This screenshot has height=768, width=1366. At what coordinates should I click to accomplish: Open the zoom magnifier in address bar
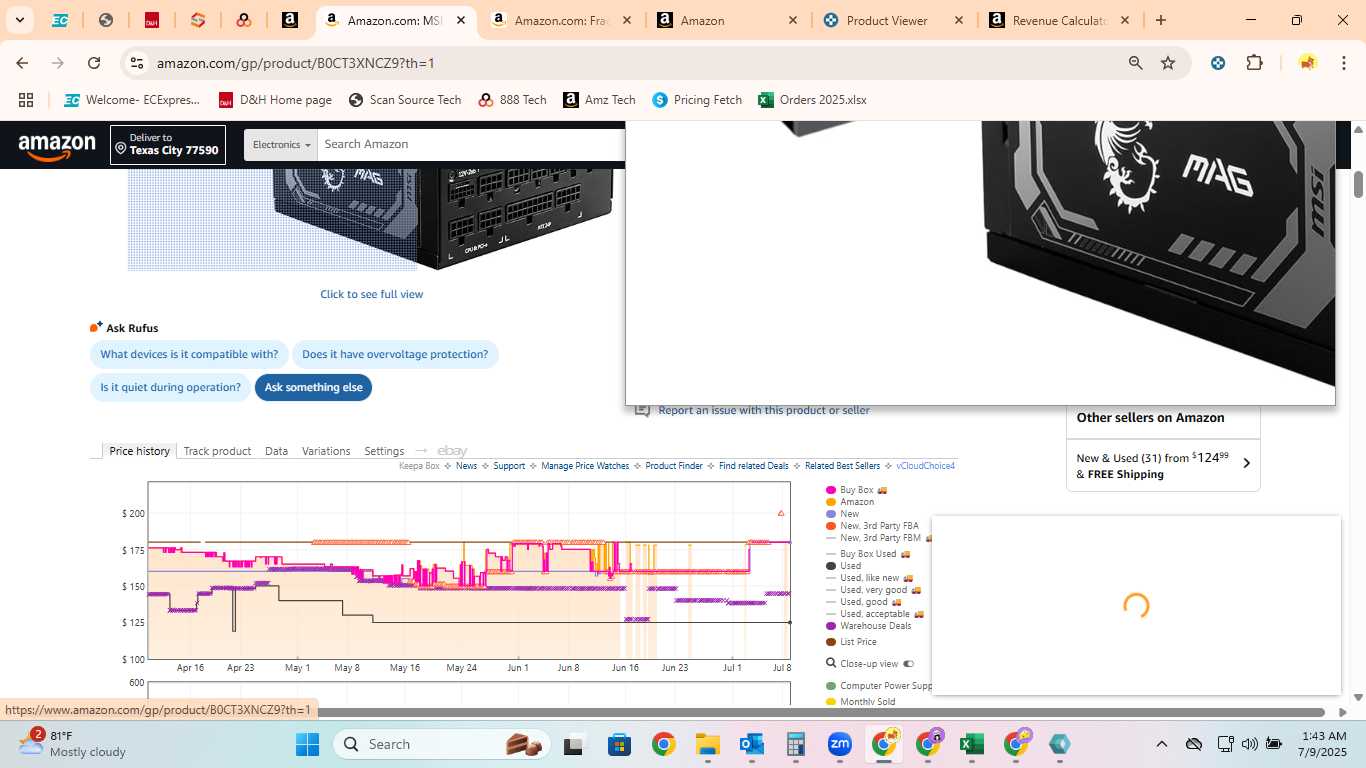pyautogui.click(x=1135, y=63)
